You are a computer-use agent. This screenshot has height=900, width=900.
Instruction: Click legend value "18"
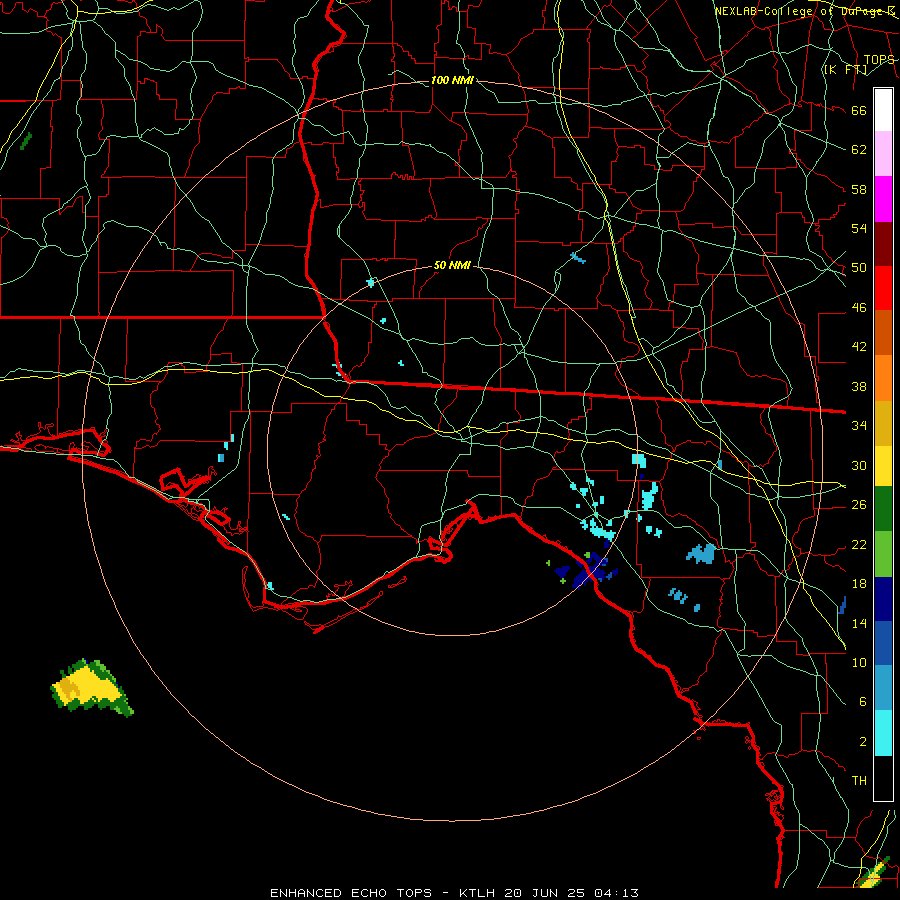click(859, 584)
